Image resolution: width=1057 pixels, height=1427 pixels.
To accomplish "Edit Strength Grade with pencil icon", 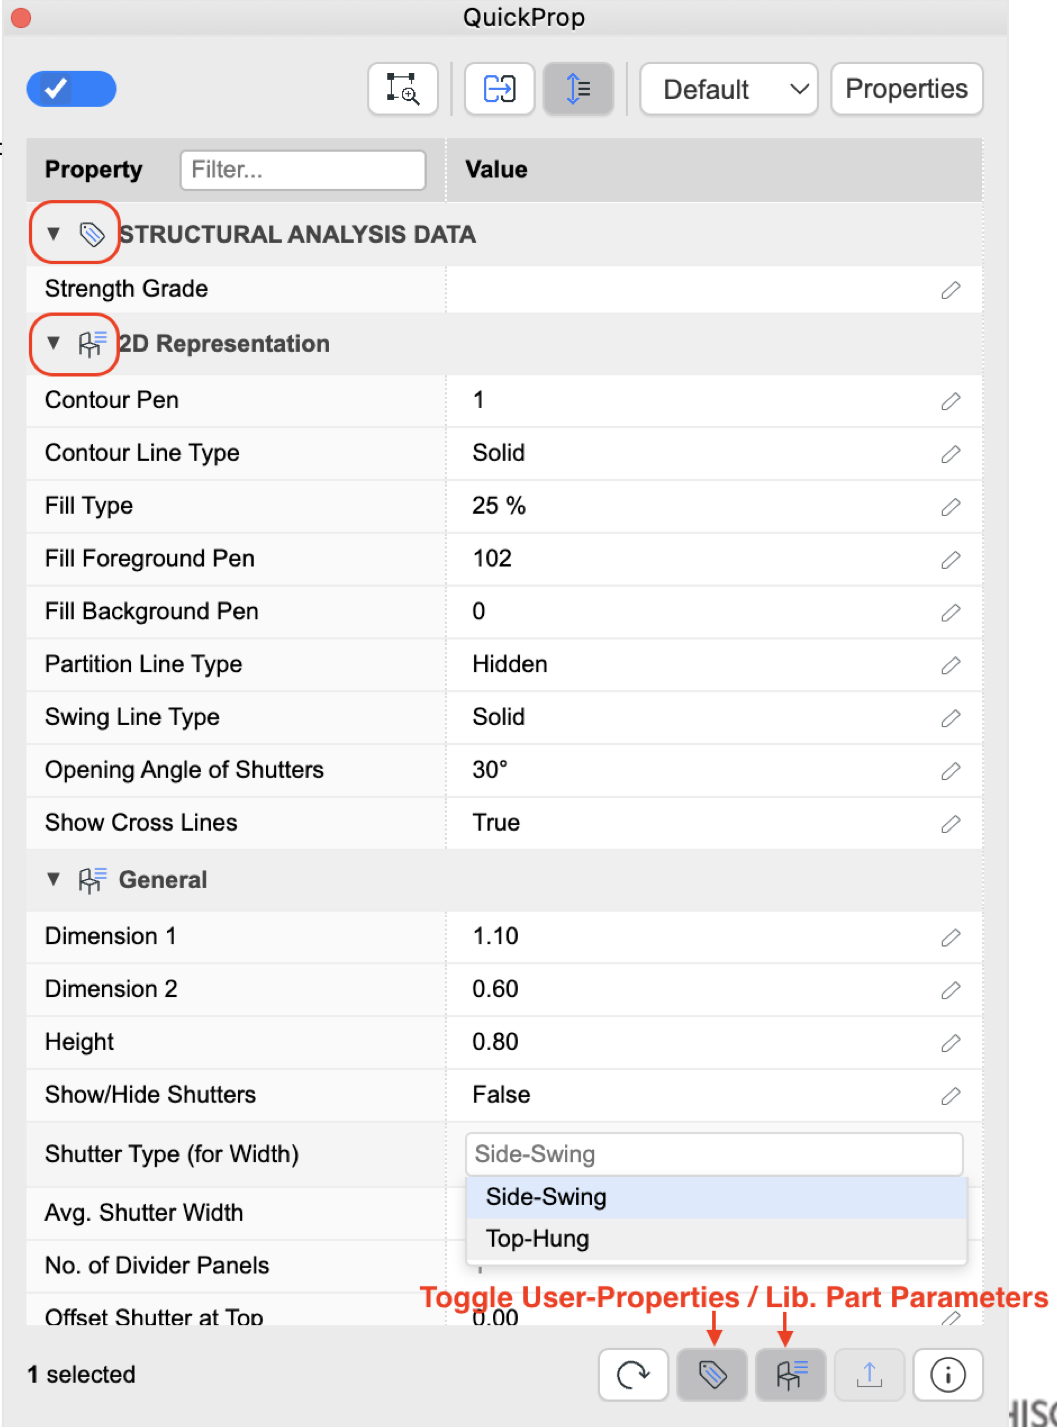I will click(x=951, y=290).
